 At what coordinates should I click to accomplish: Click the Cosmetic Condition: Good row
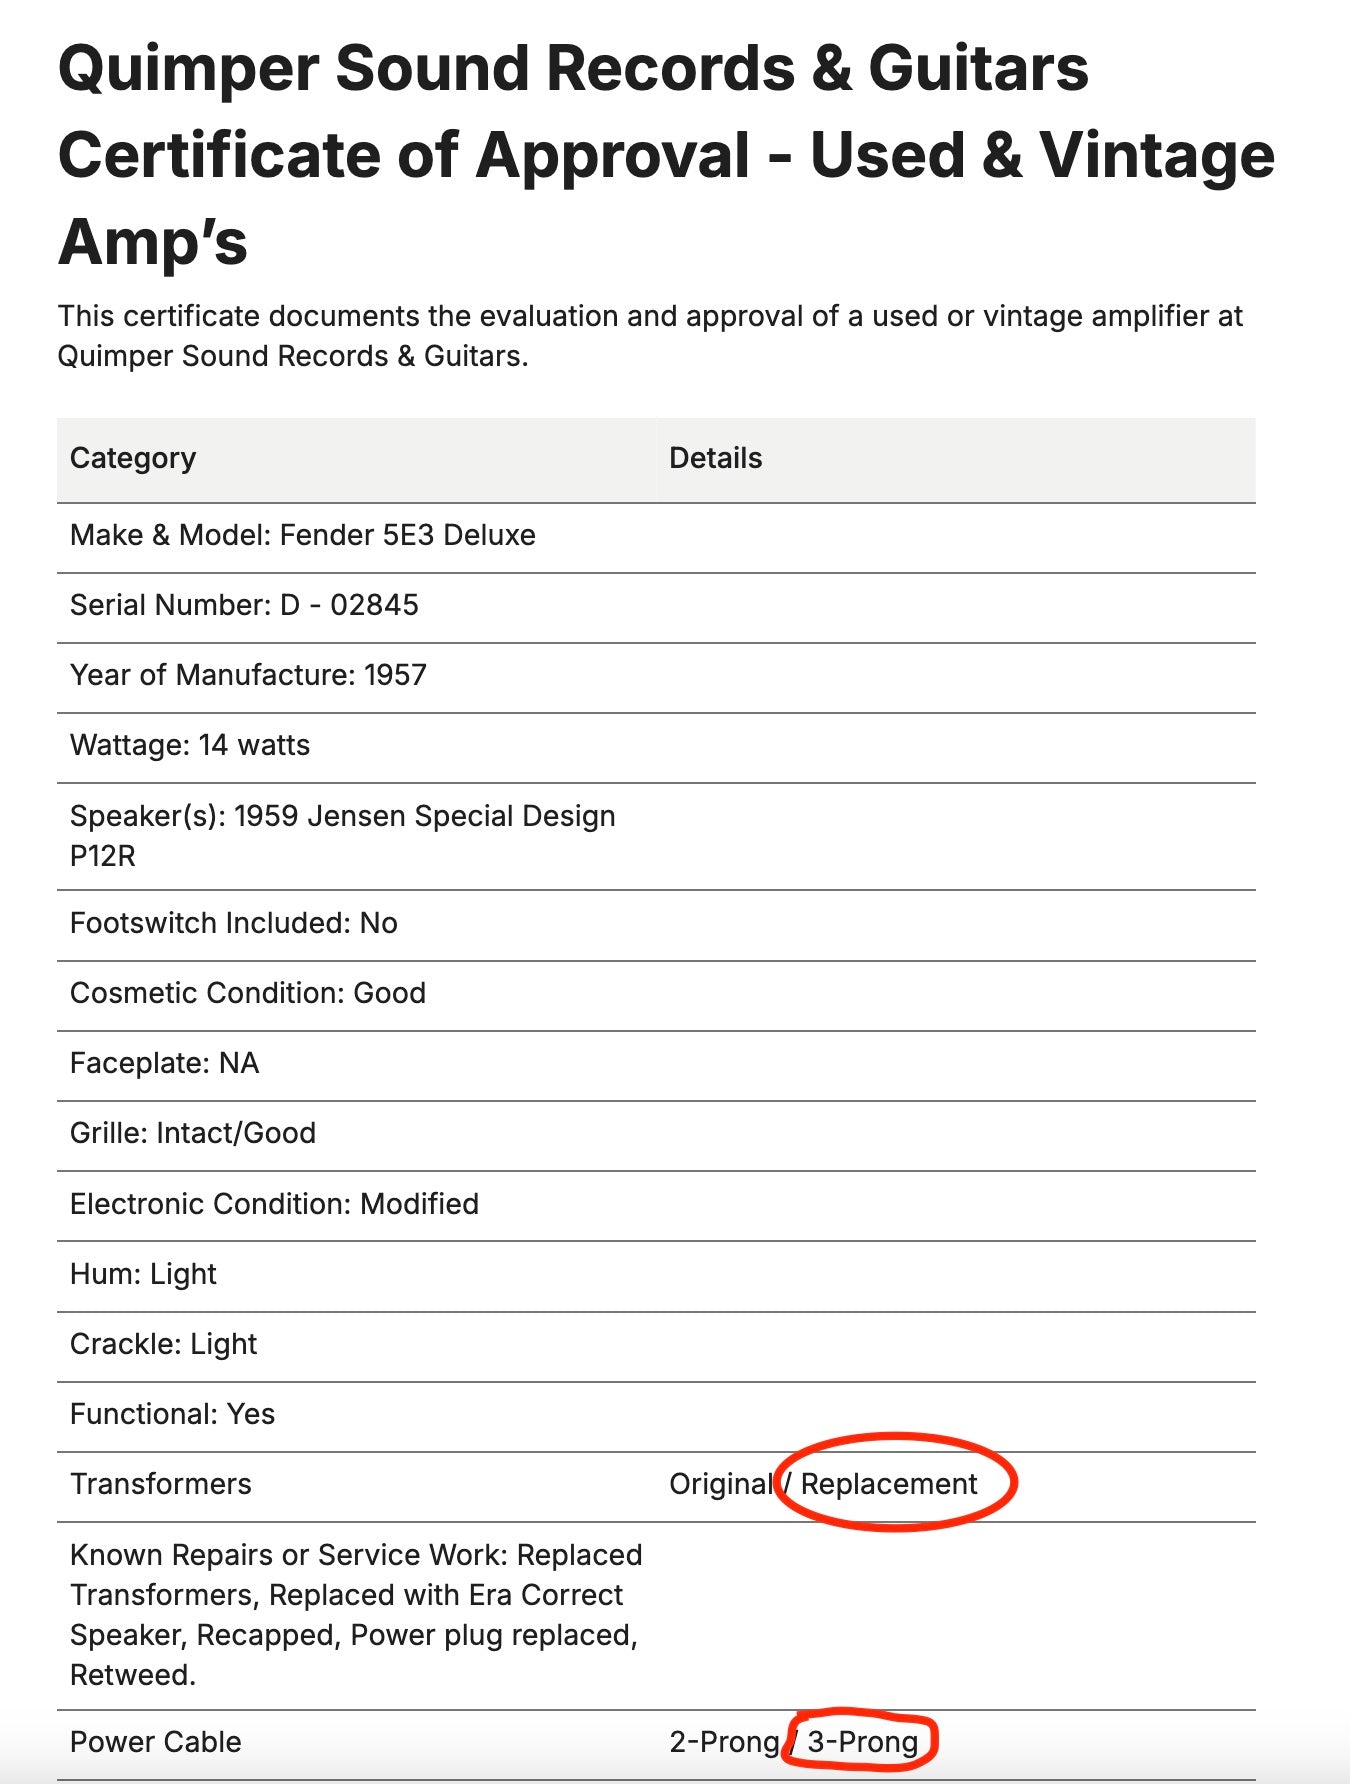(x=248, y=993)
